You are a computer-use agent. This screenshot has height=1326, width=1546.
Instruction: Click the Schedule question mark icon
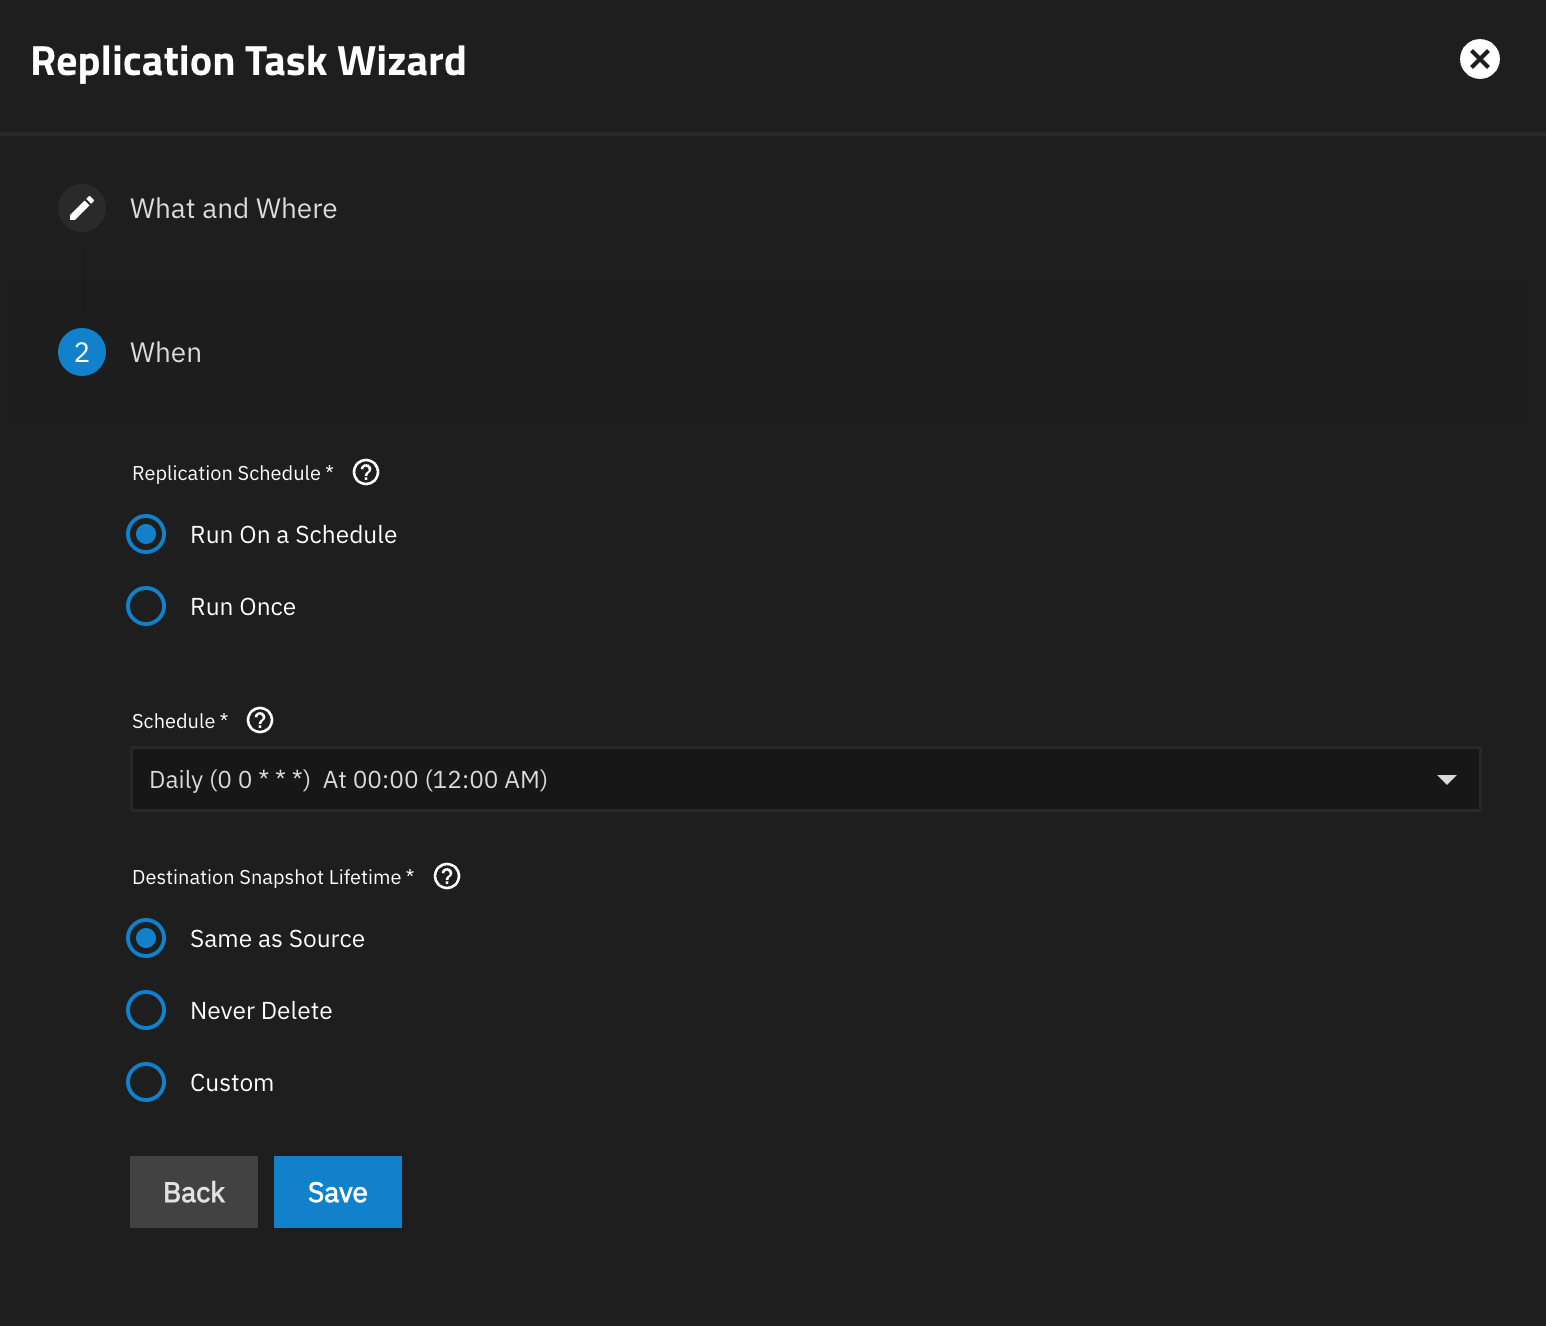(259, 720)
